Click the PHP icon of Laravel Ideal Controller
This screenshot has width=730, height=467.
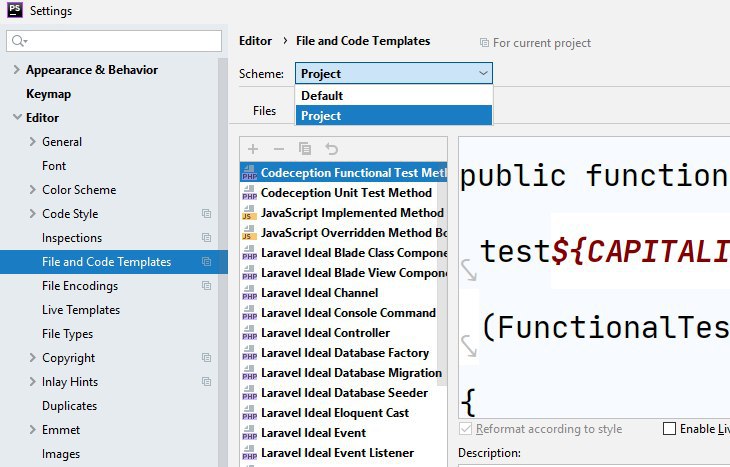(250, 333)
